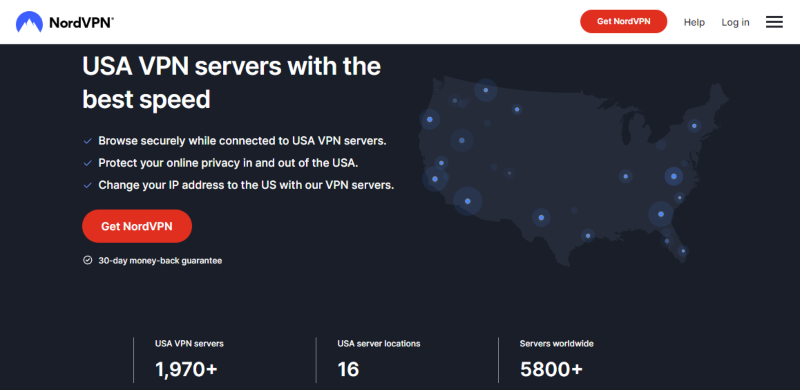Click the checkmark beside "Change your IP address"
Image resolution: width=800 pixels, height=390 pixels.
(x=88, y=185)
